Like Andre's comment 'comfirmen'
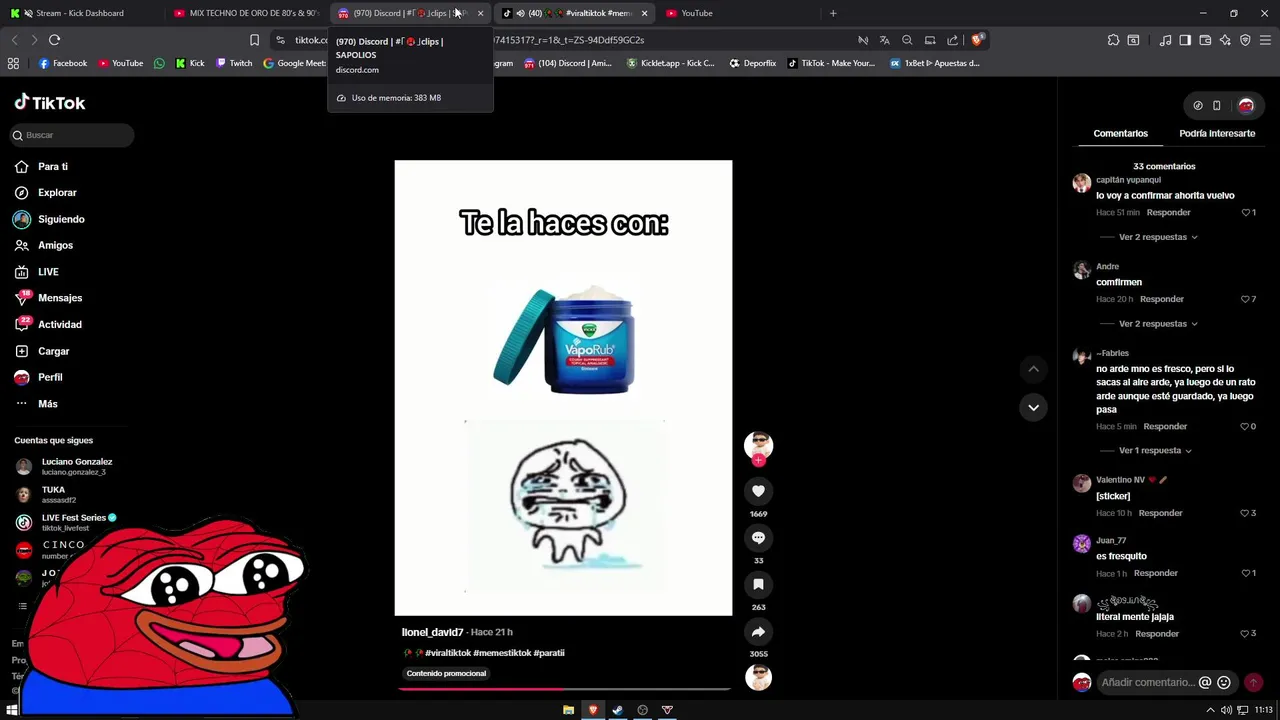1280x720 pixels. point(1246,299)
